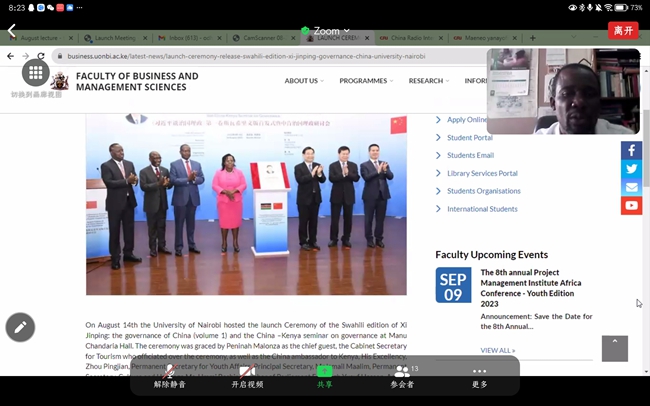Open the RESEARCH menu
Screen dimensions: 650x406
click(x=428, y=81)
